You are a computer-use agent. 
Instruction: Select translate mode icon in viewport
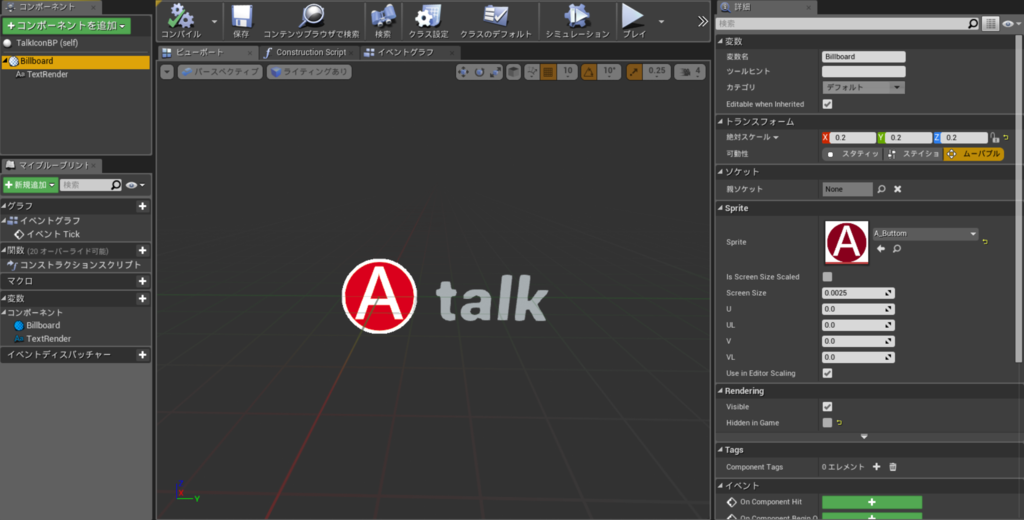pyautogui.click(x=463, y=72)
